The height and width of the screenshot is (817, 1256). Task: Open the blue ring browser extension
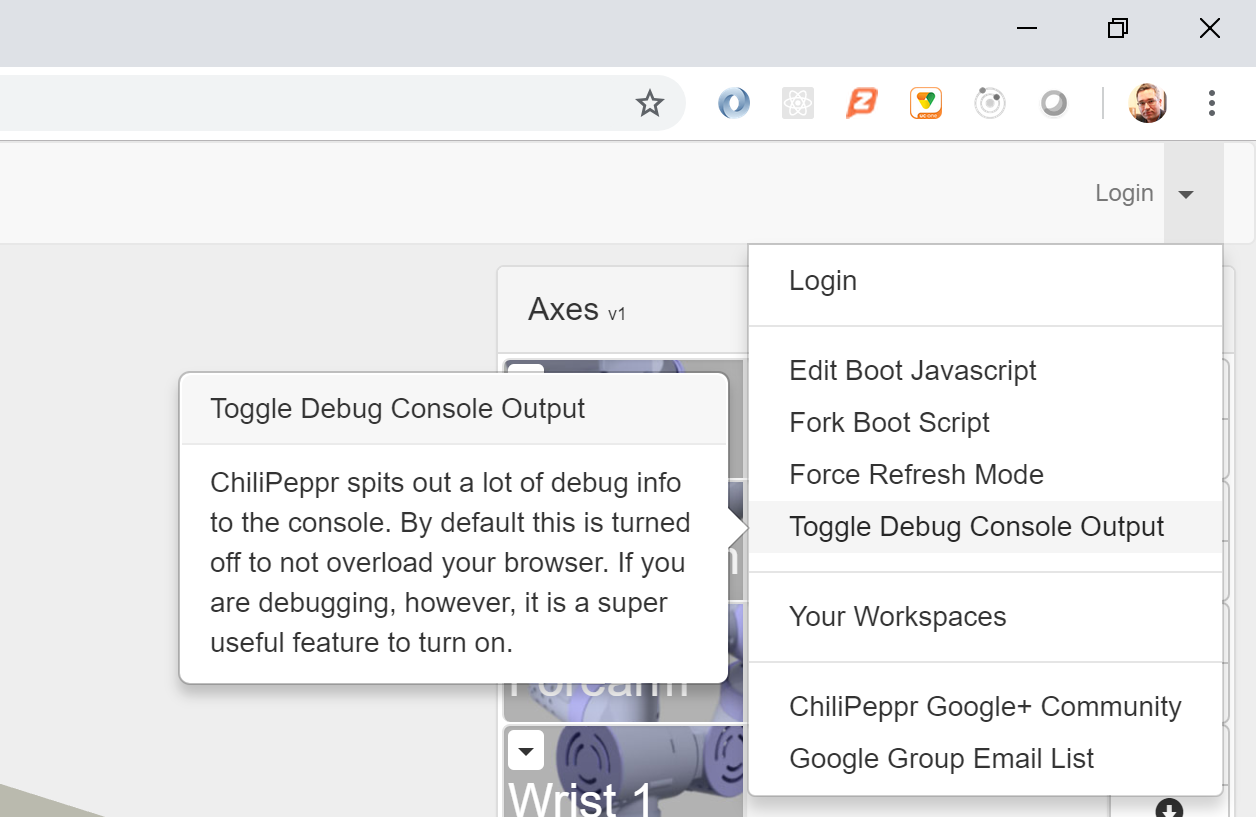tap(734, 103)
